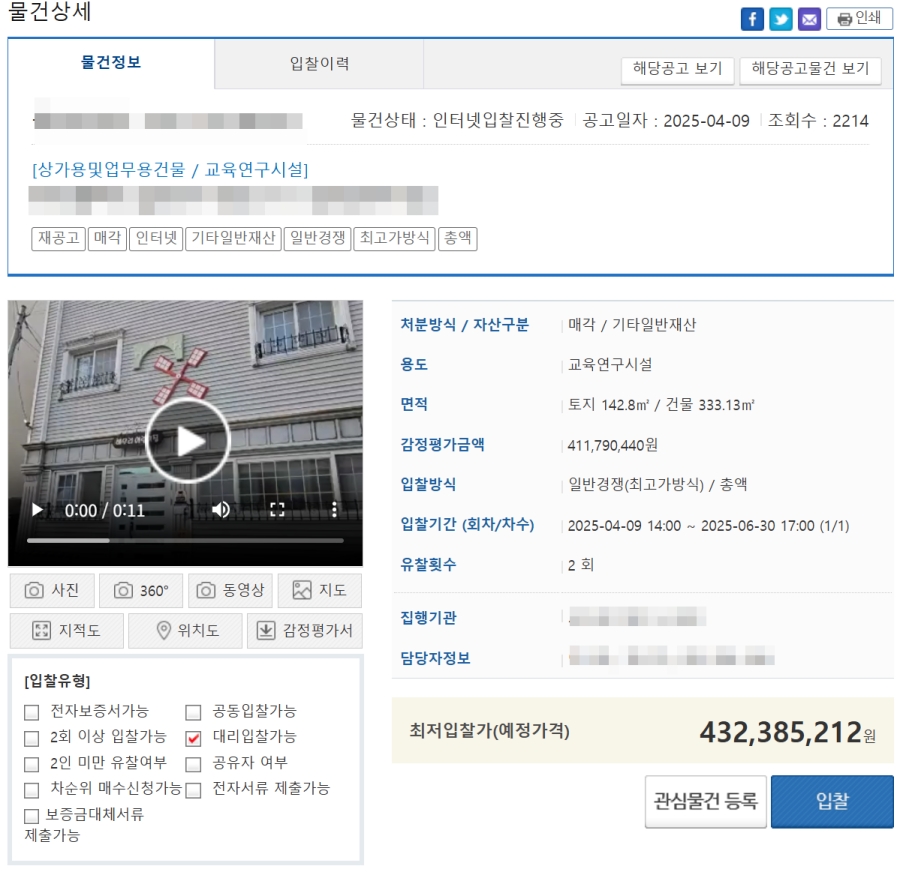The height and width of the screenshot is (875, 900).
Task: Click the 관심물건 등록 button
Action: [x=705, y=802]
